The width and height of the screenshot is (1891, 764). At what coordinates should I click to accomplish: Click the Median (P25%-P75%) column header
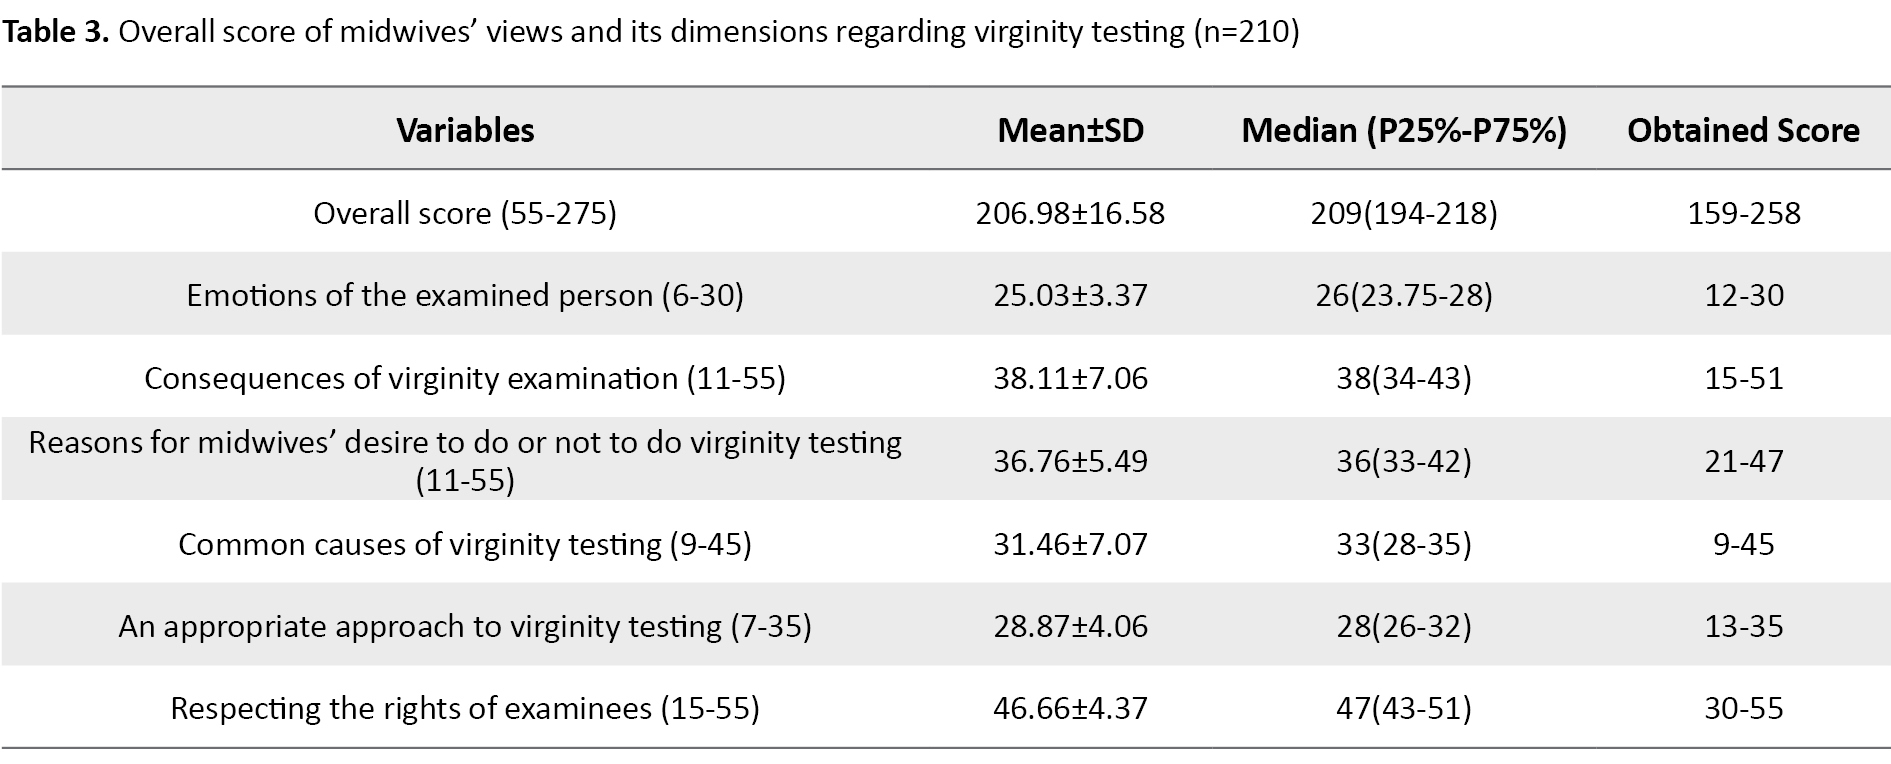pos(1403,130)
